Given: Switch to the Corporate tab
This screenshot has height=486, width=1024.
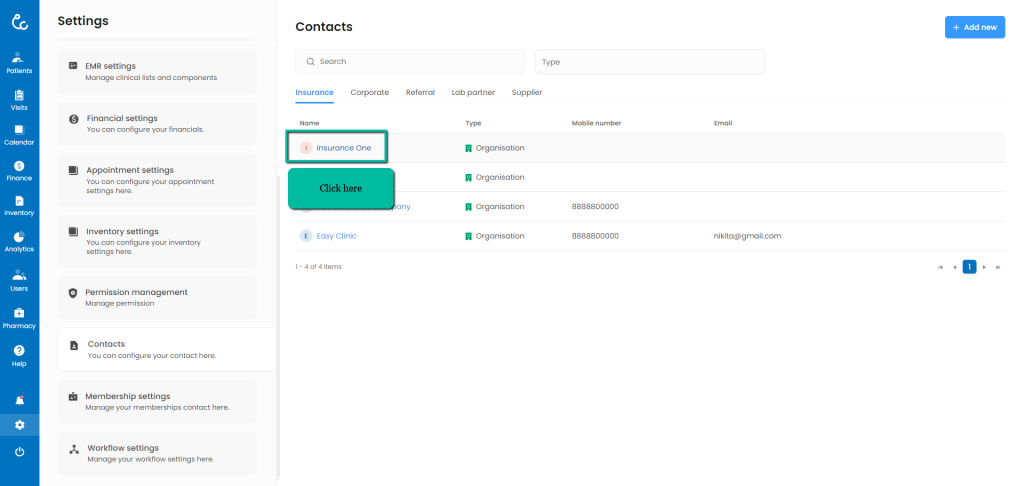Looking at the screenshot, I should (x=369, y=92).
